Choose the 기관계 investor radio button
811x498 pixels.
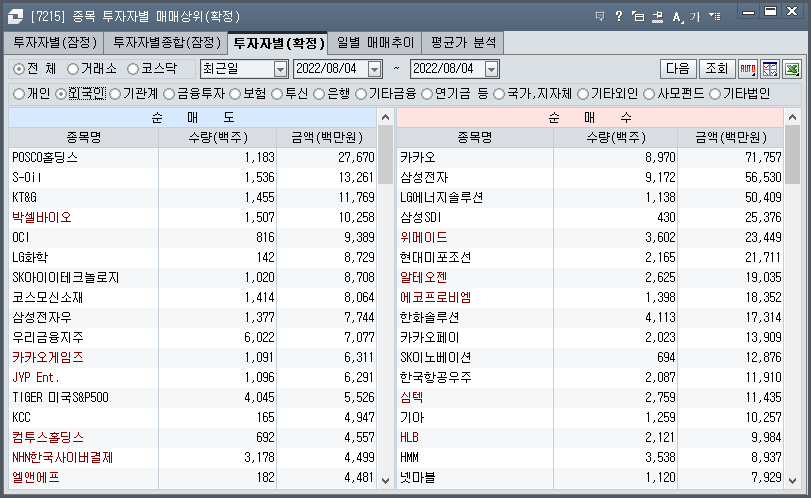coord(115,94)
